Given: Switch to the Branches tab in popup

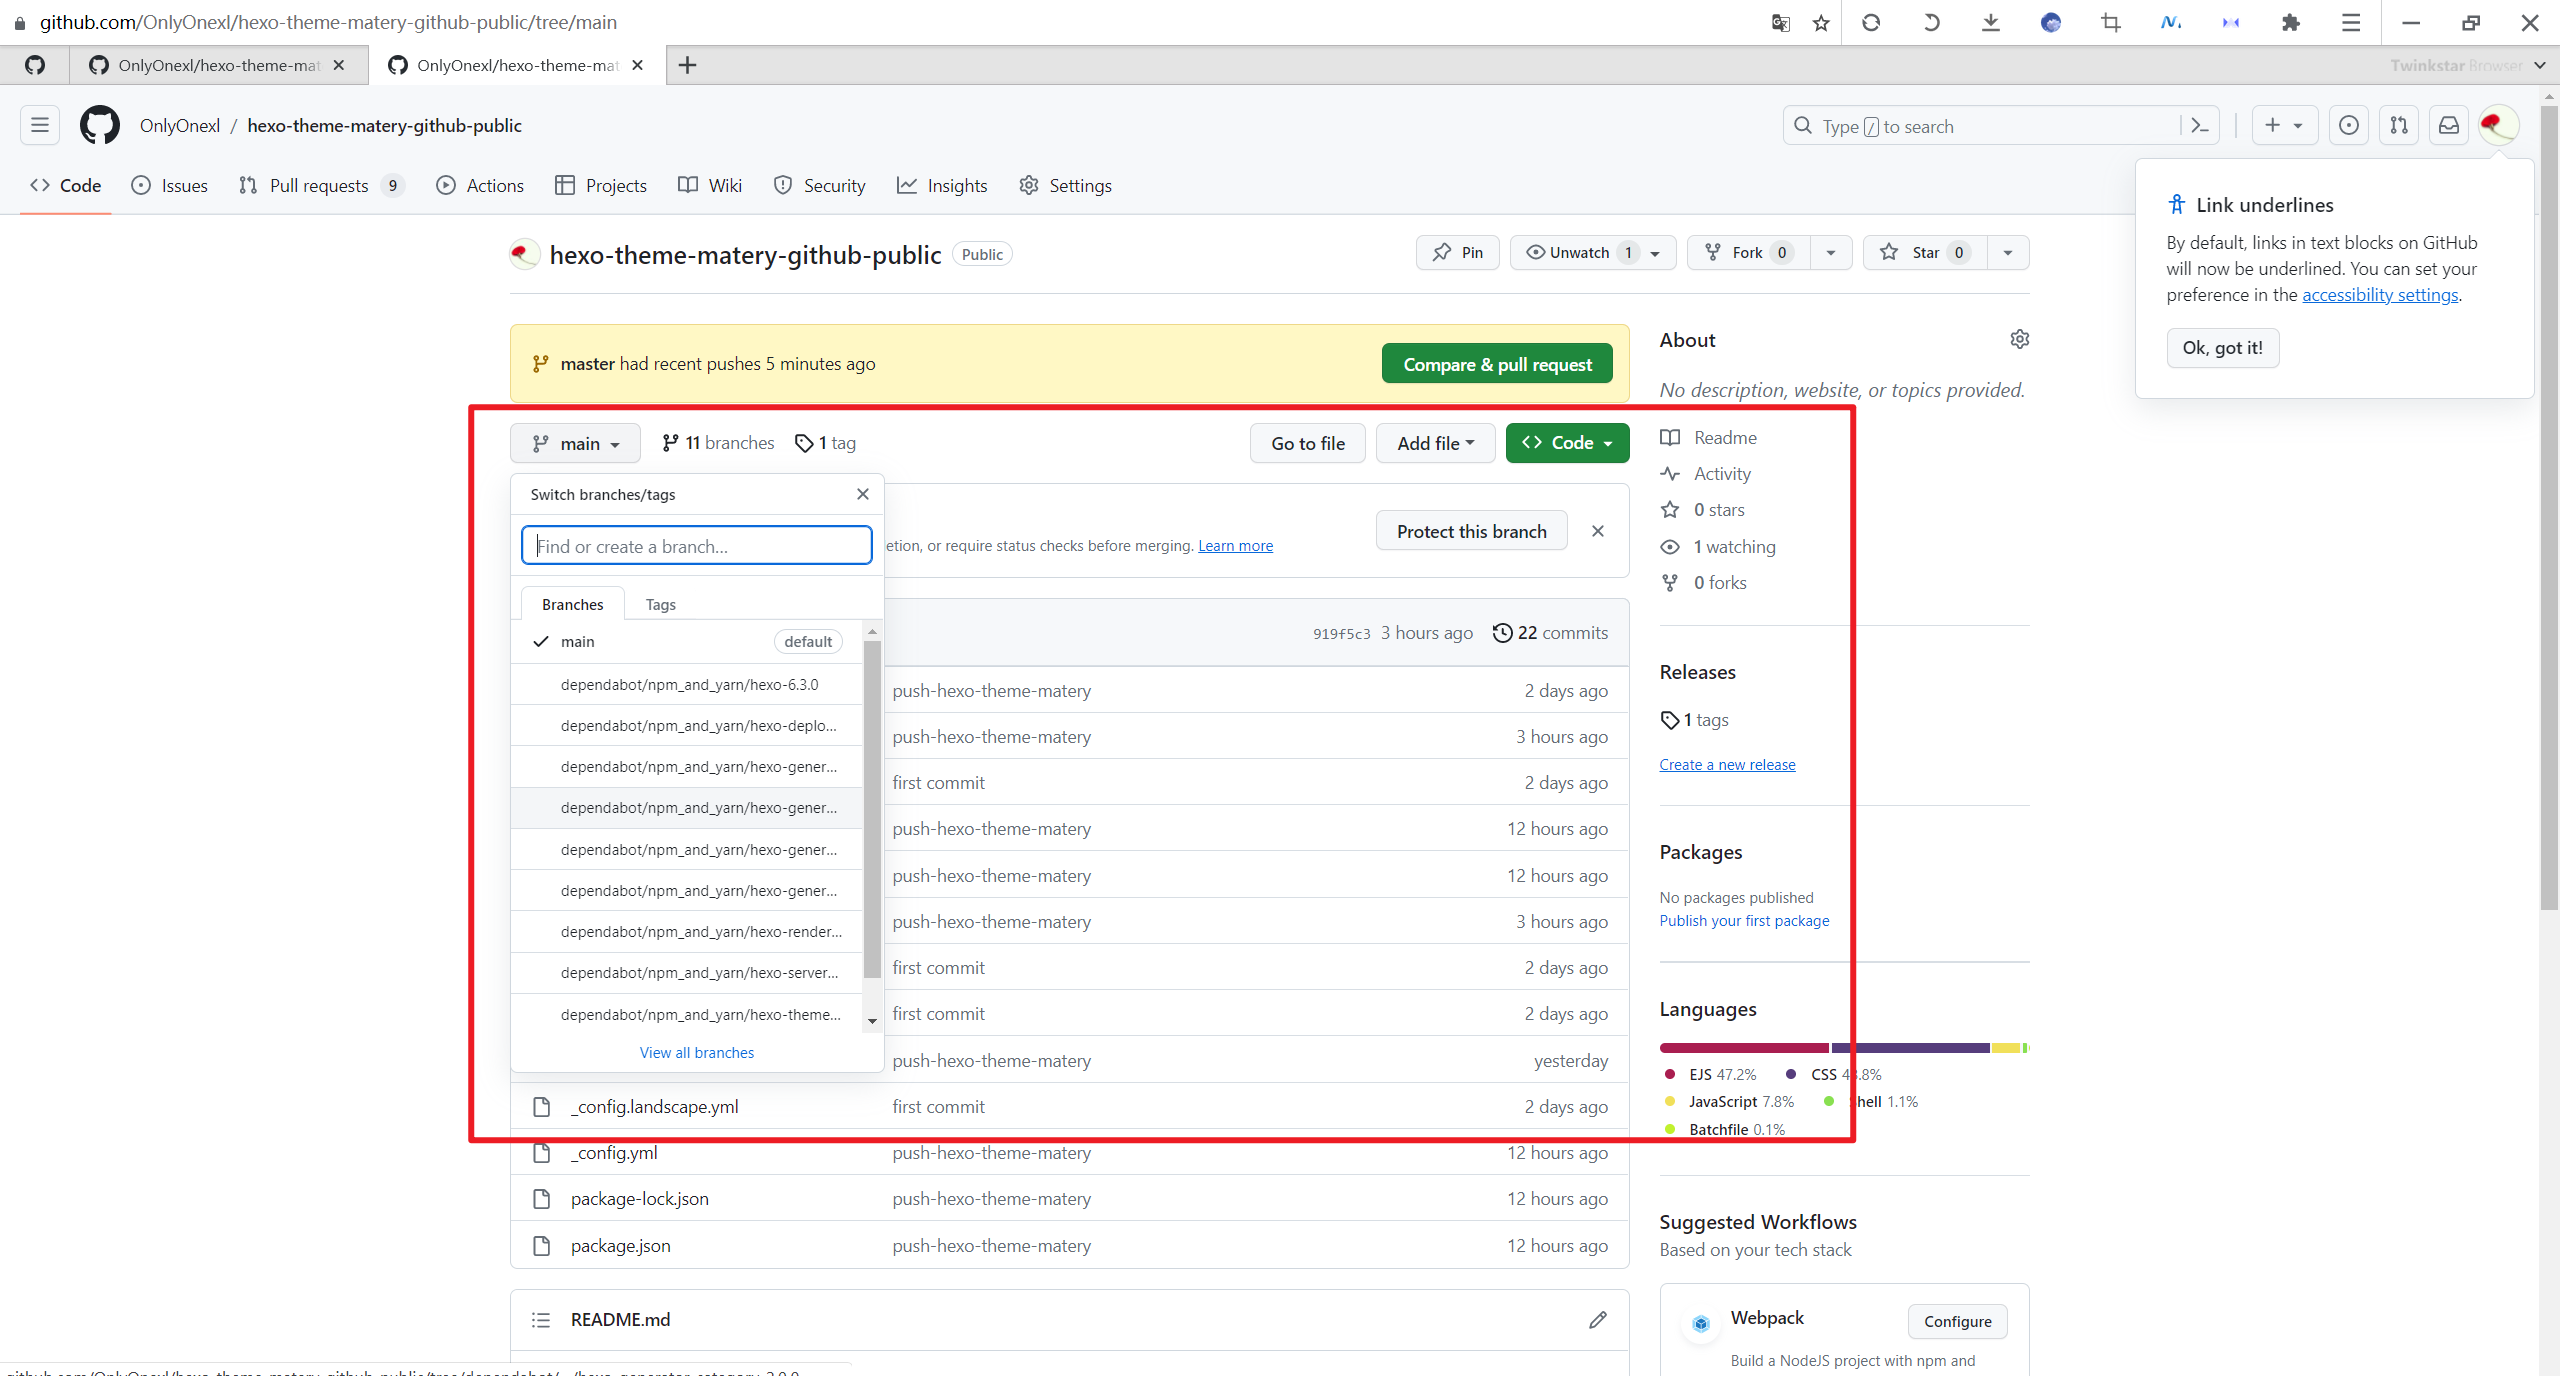Looking at the screenshot, I should click(x=573, y=604).
